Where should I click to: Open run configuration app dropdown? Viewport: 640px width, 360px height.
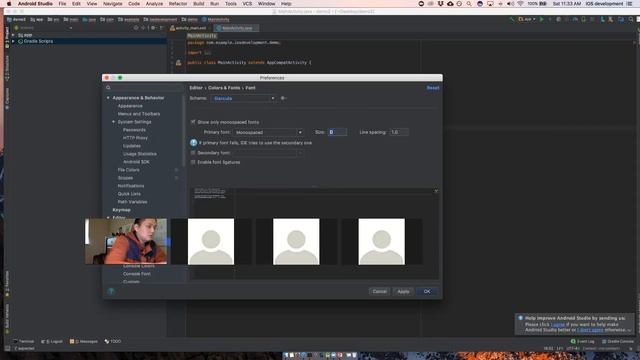tap(527, 19)
